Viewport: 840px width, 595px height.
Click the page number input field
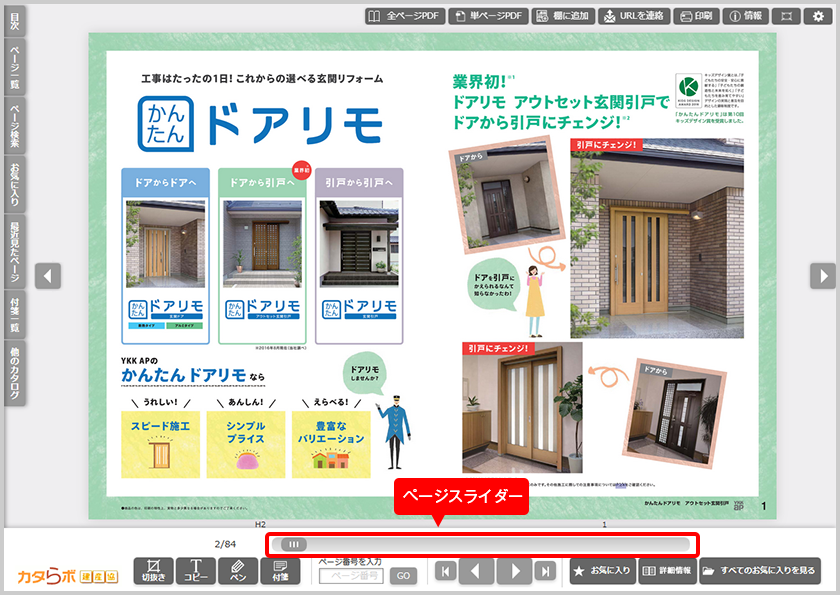pyautogui.click(x=351, y=576)
